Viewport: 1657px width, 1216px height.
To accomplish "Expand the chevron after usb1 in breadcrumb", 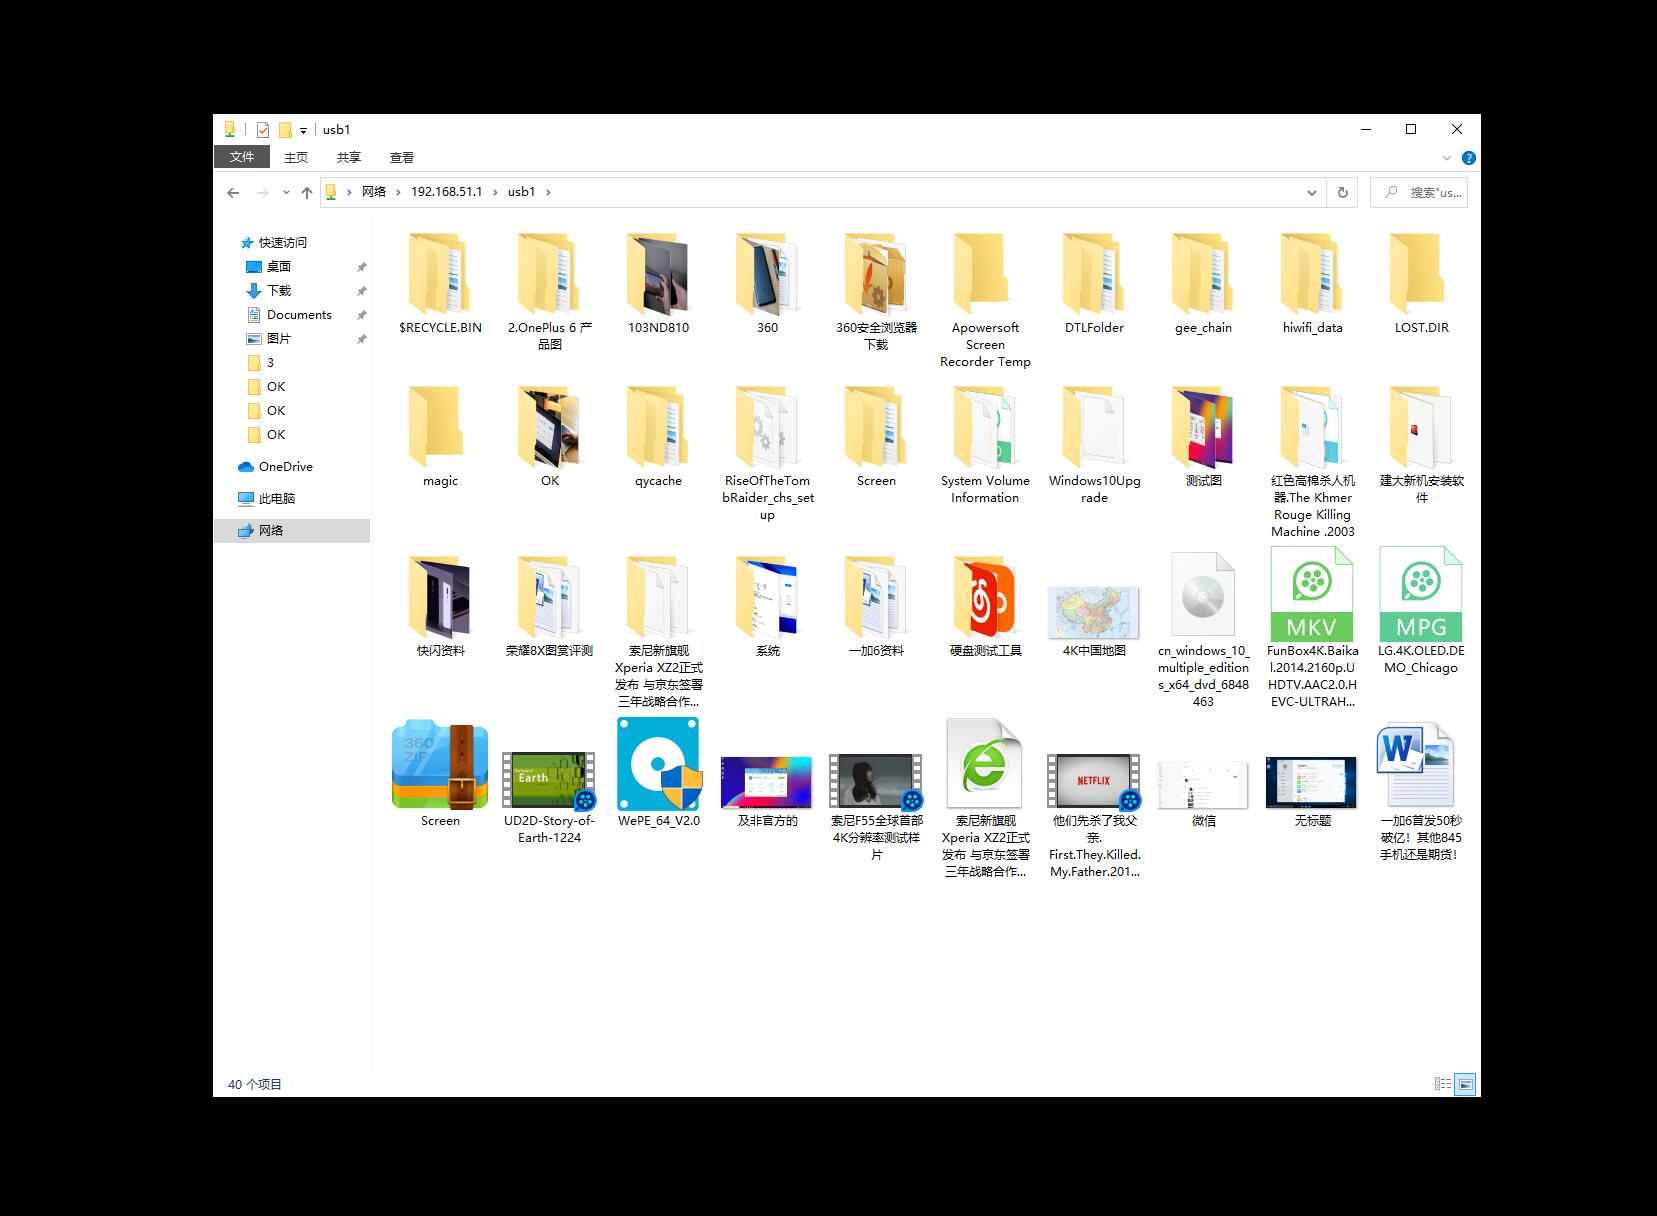I will tap(548, 192).
